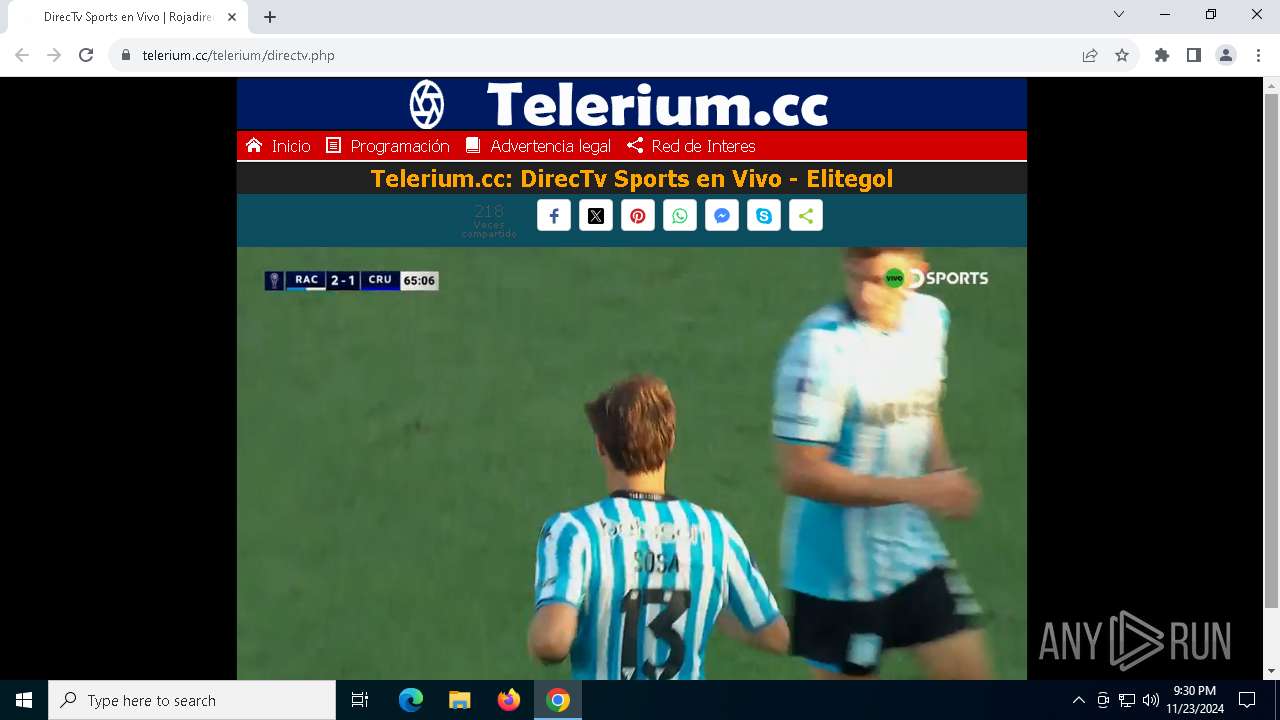1280x720 pixels.
Task: Click the DirecTv Sports en Vivo heading
Action: [632, 179]
